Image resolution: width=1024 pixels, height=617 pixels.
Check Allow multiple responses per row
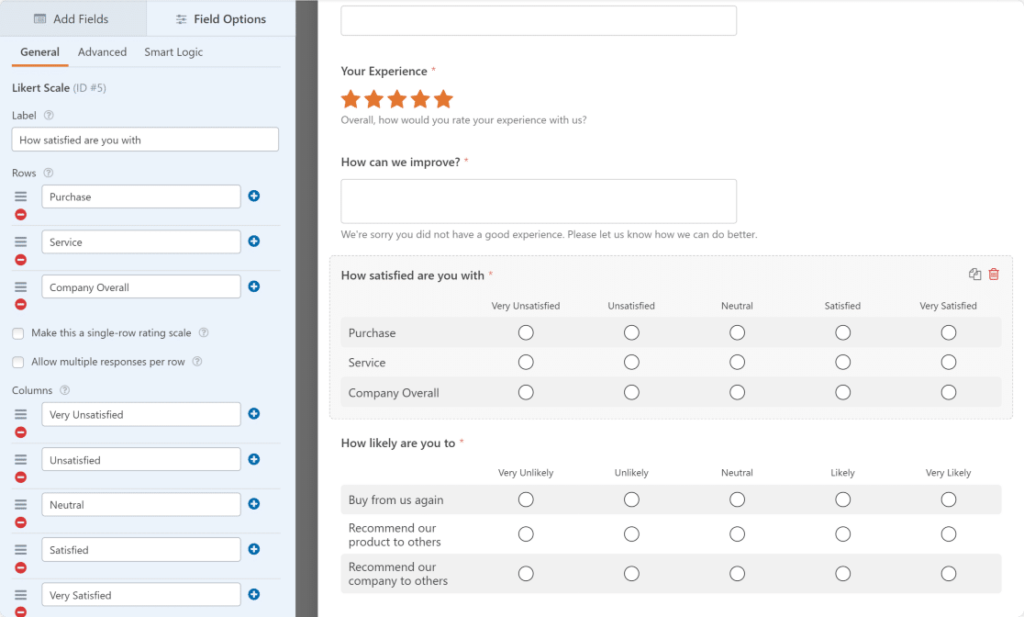coord(18,362)
